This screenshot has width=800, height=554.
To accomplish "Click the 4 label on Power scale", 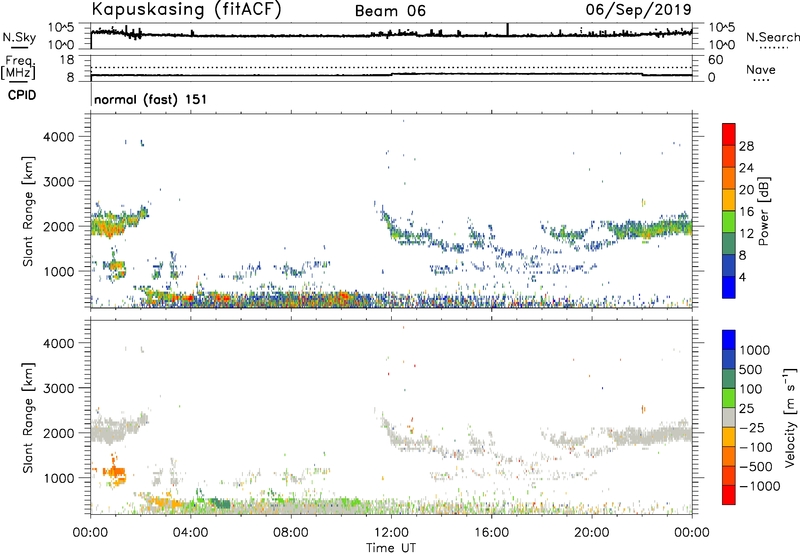I will point(742,277).
